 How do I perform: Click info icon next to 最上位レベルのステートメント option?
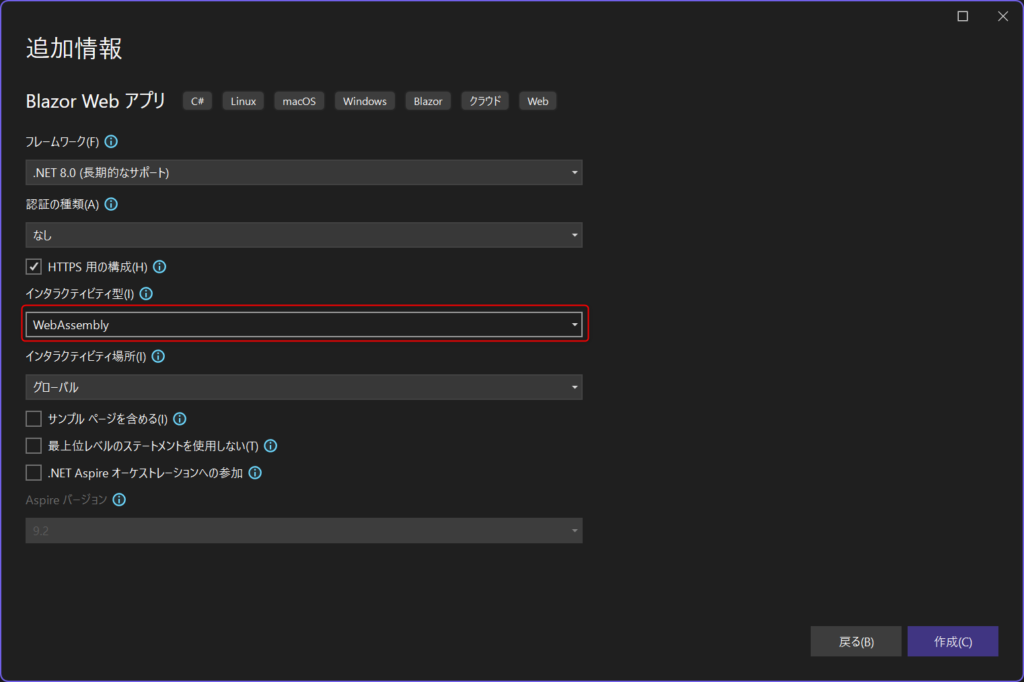coord(270,446)
